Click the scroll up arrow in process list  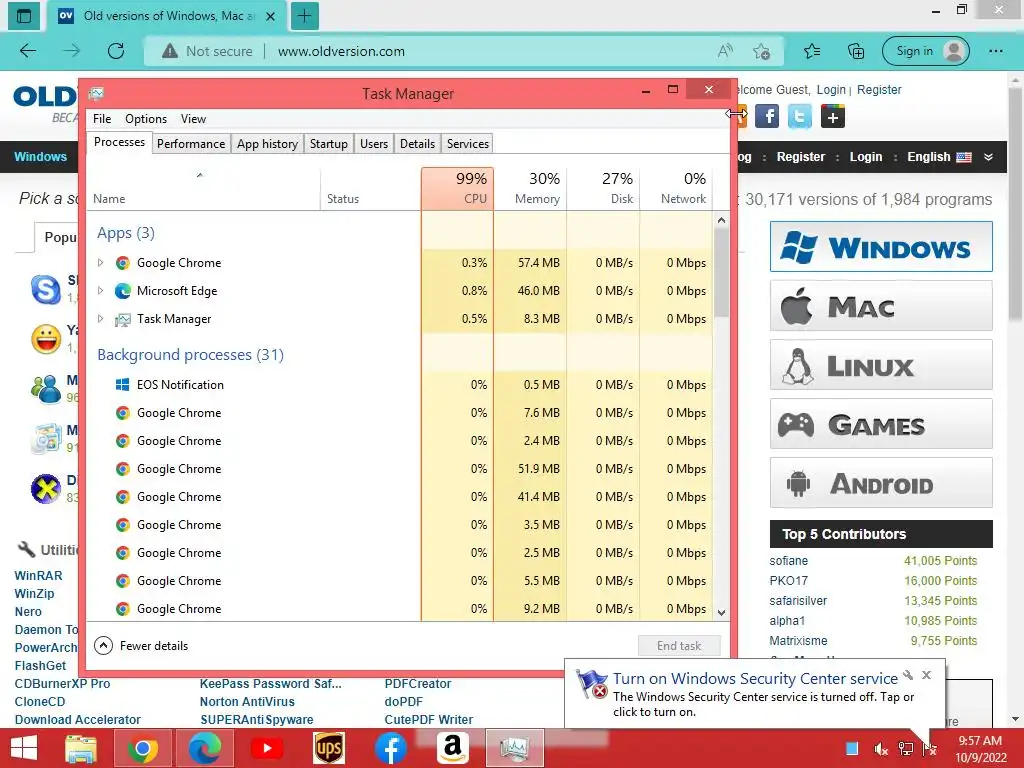pyautogui.click(x=721, y=221)
